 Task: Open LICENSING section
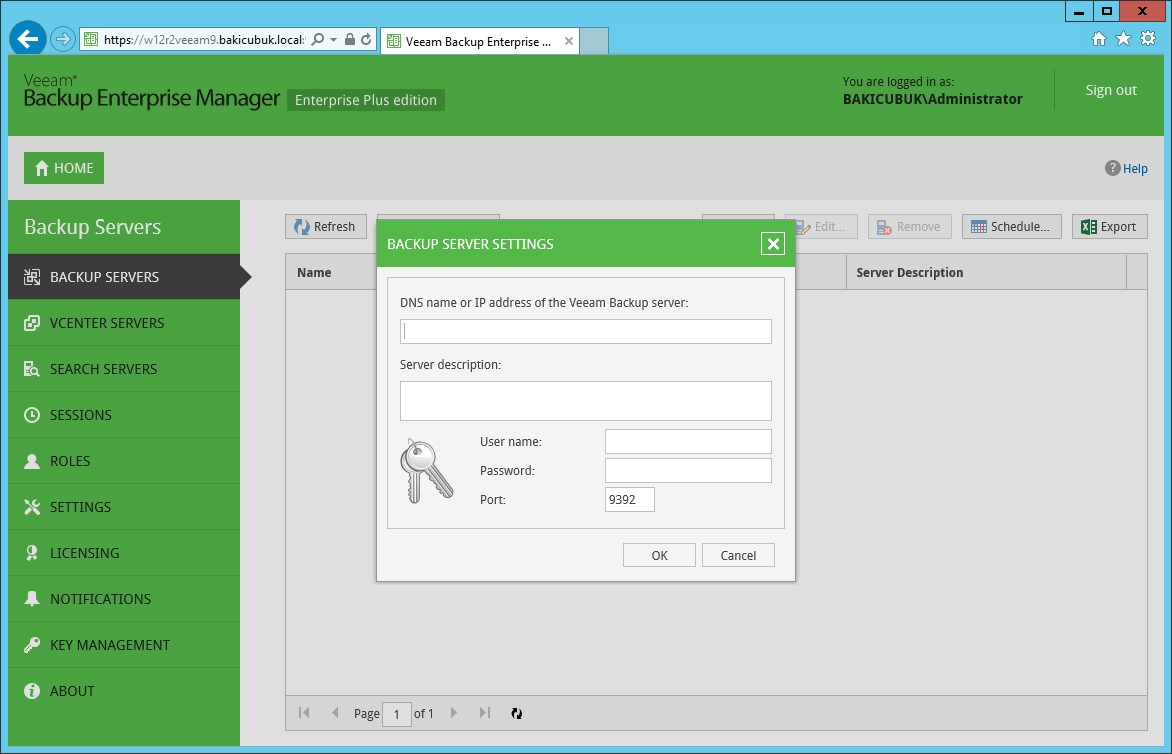click(124, 553)
